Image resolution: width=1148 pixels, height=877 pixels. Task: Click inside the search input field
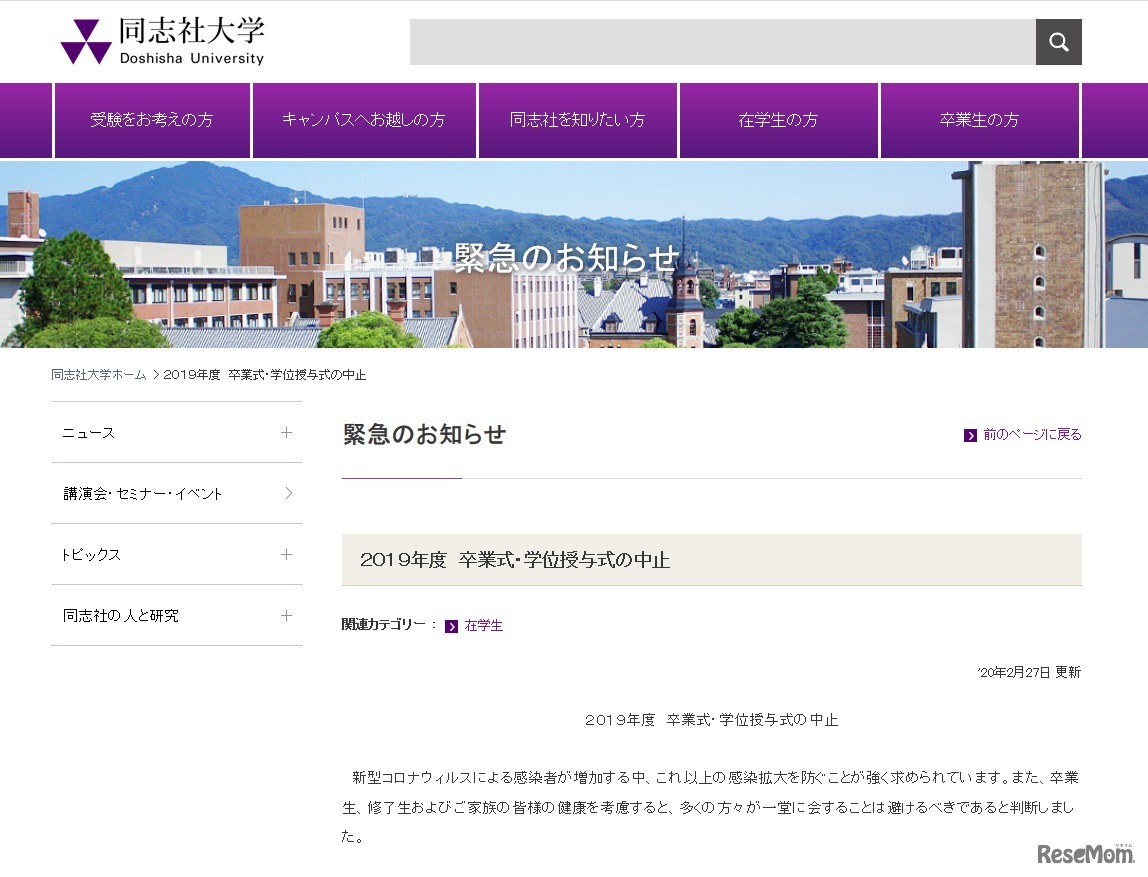point(720,41)
